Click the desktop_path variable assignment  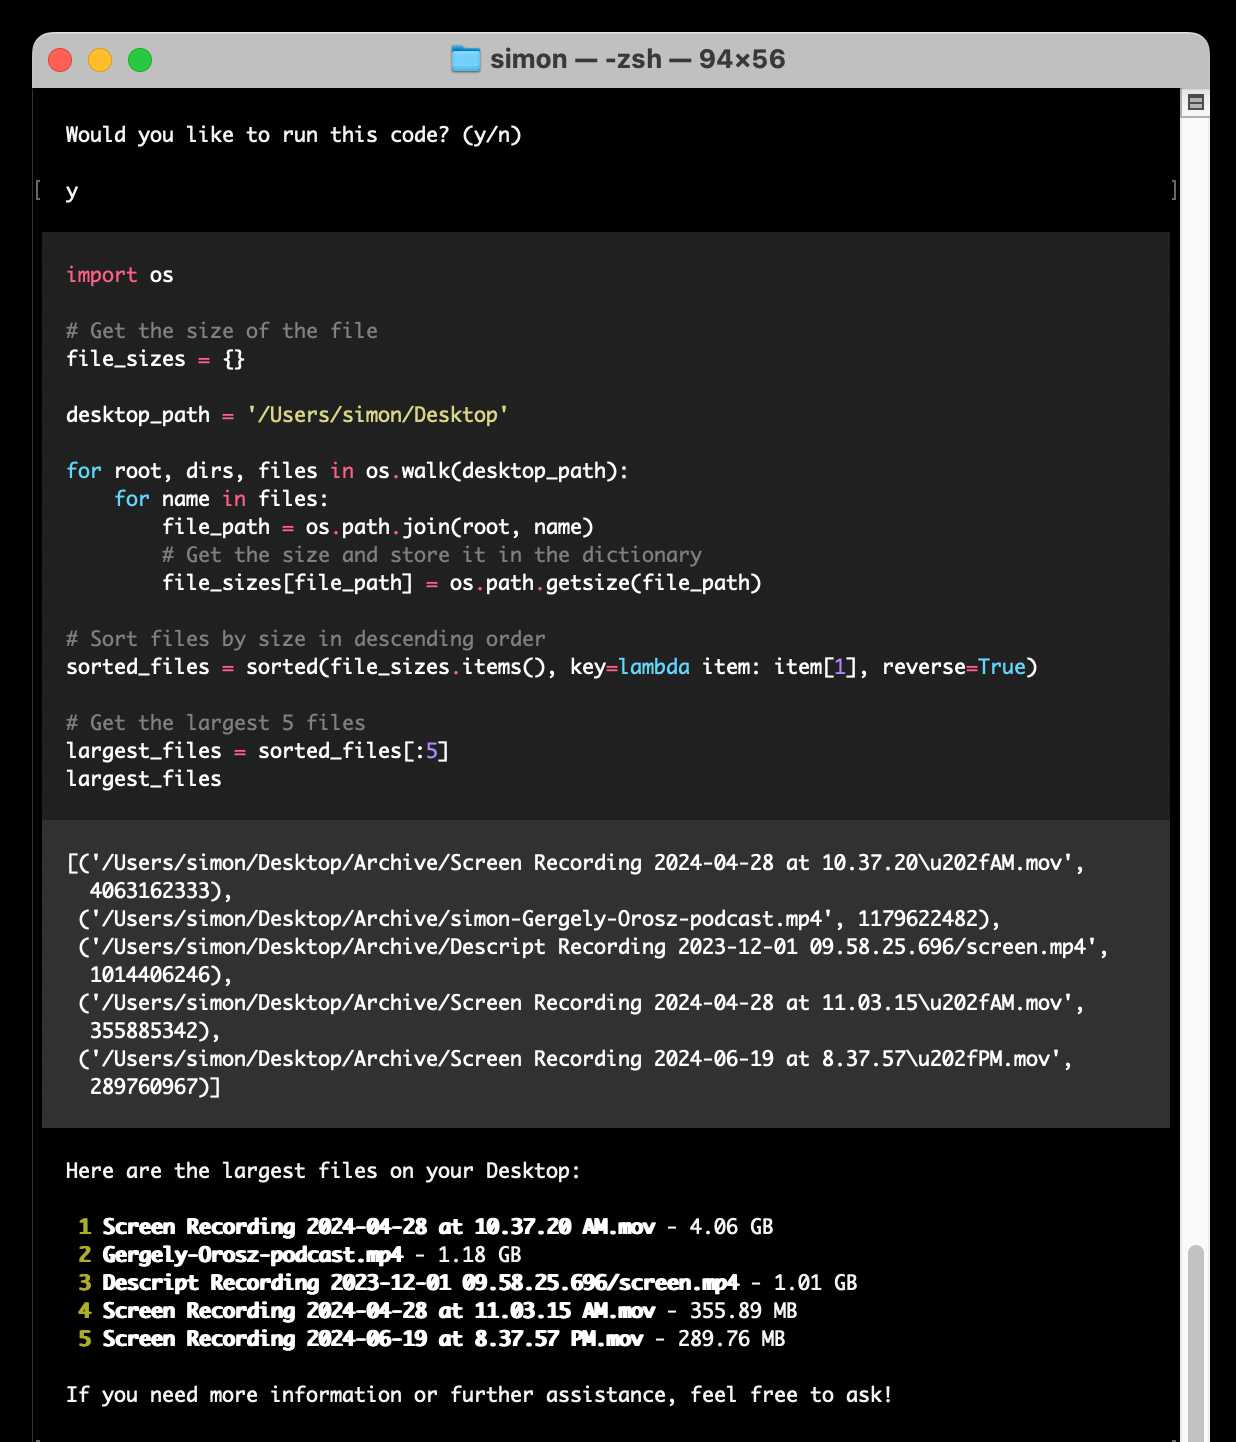pos(287,414)
